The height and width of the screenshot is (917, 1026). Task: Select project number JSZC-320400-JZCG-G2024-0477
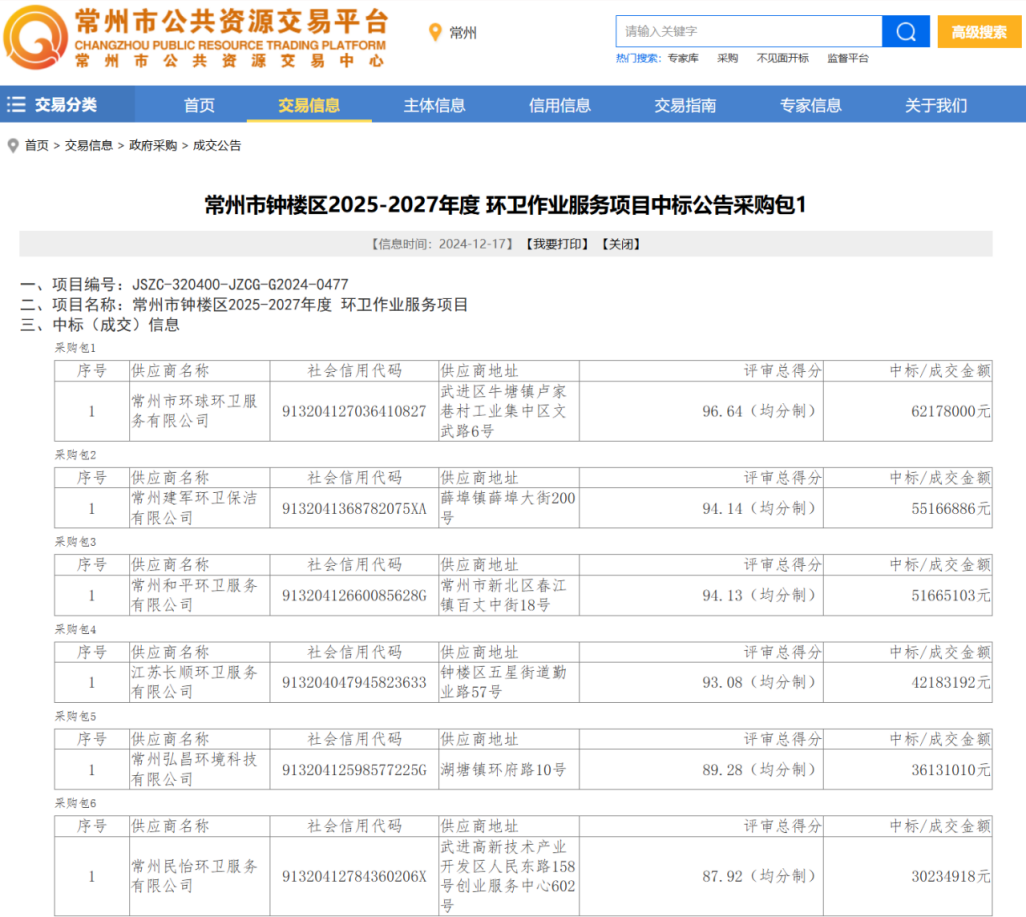(x=240, y=285)
